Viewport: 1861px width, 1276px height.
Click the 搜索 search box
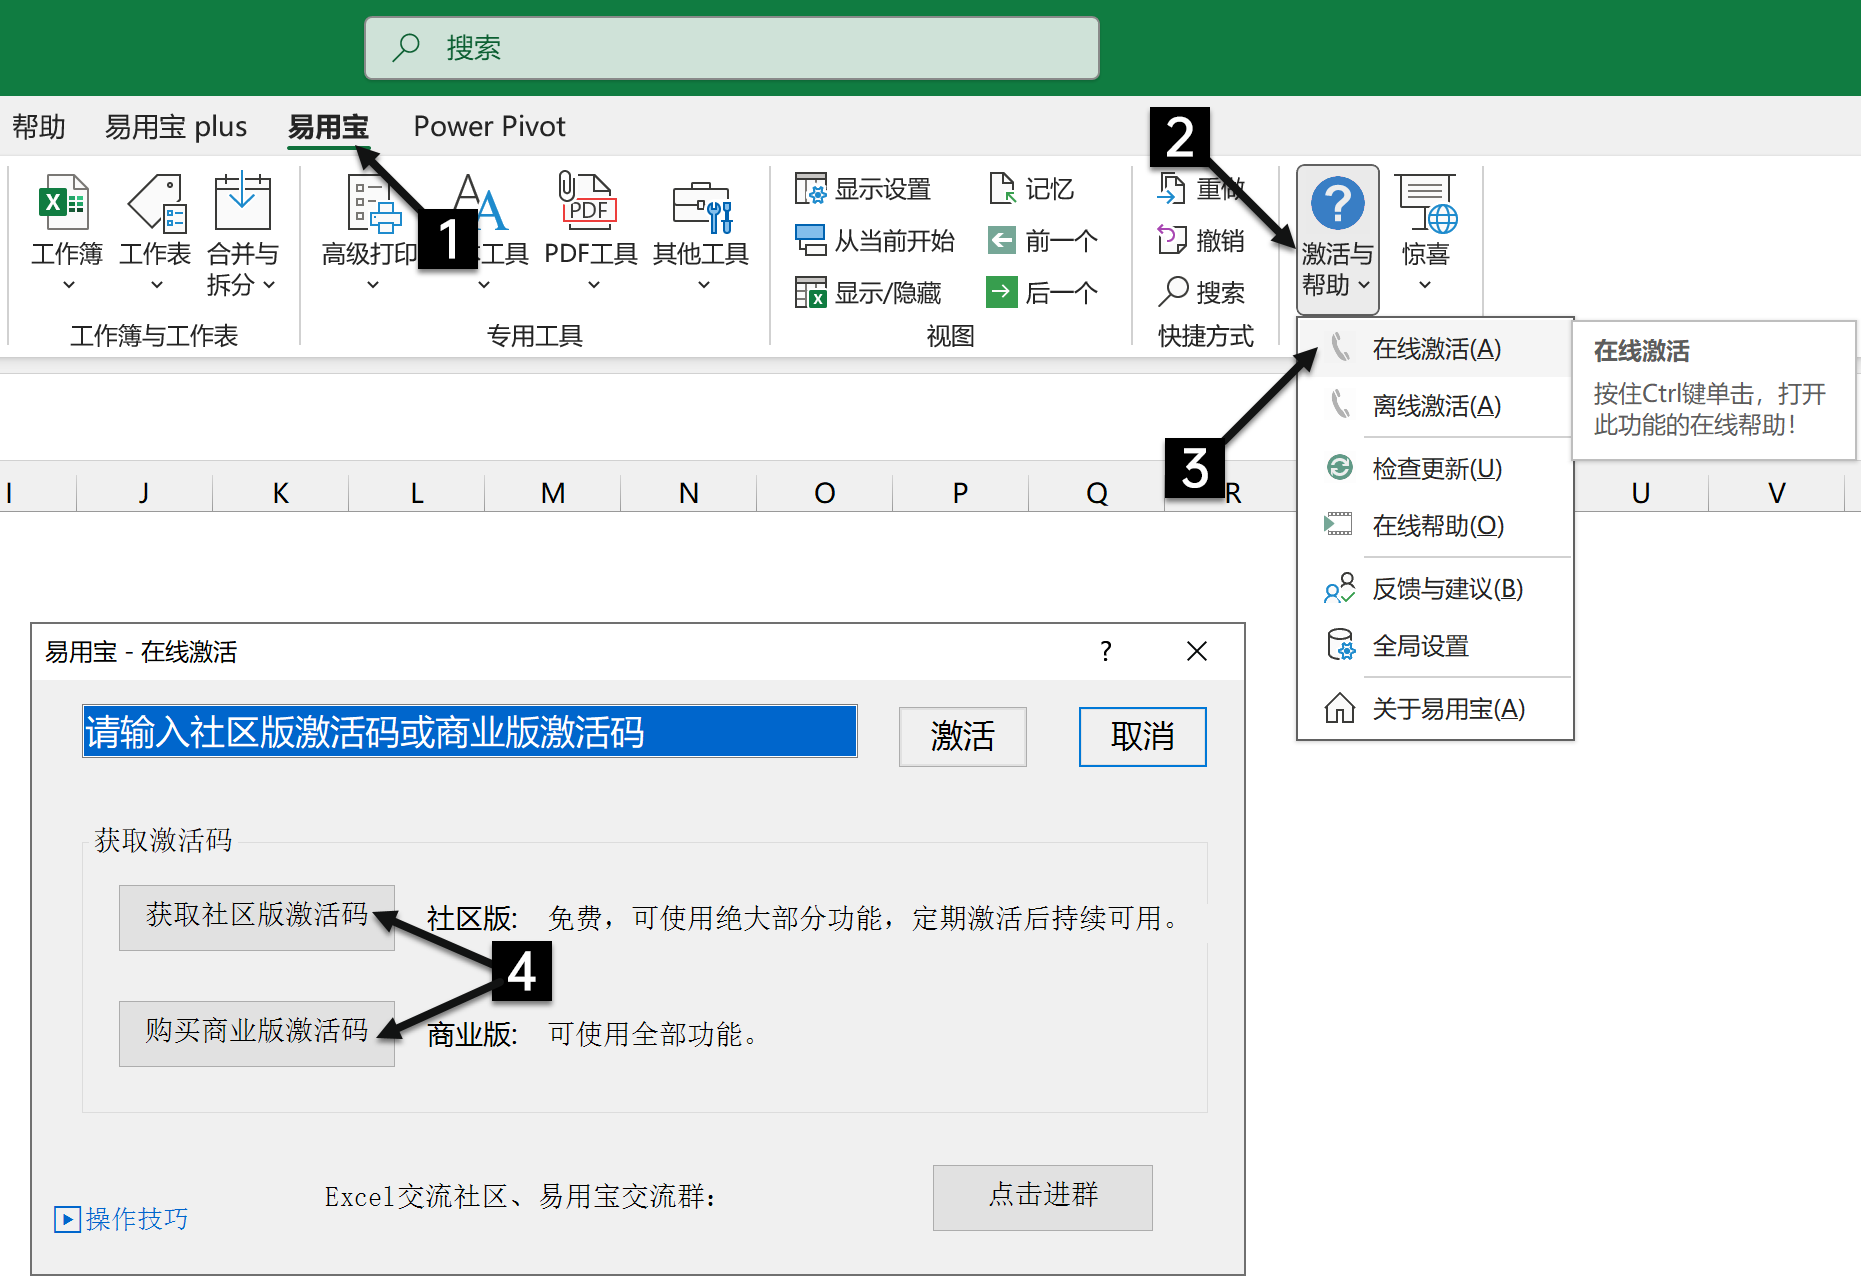tap(732, 48)
